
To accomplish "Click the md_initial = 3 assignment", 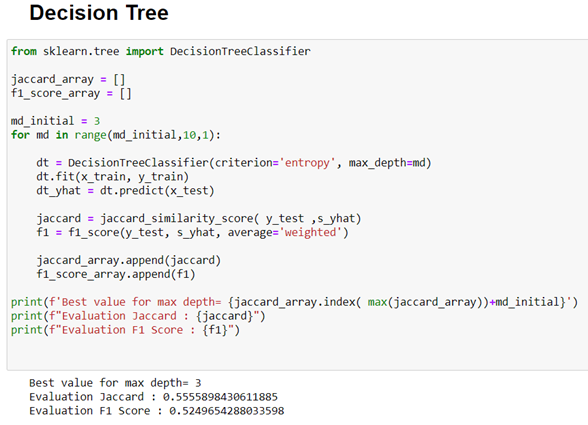I will (x=55, y=121).
